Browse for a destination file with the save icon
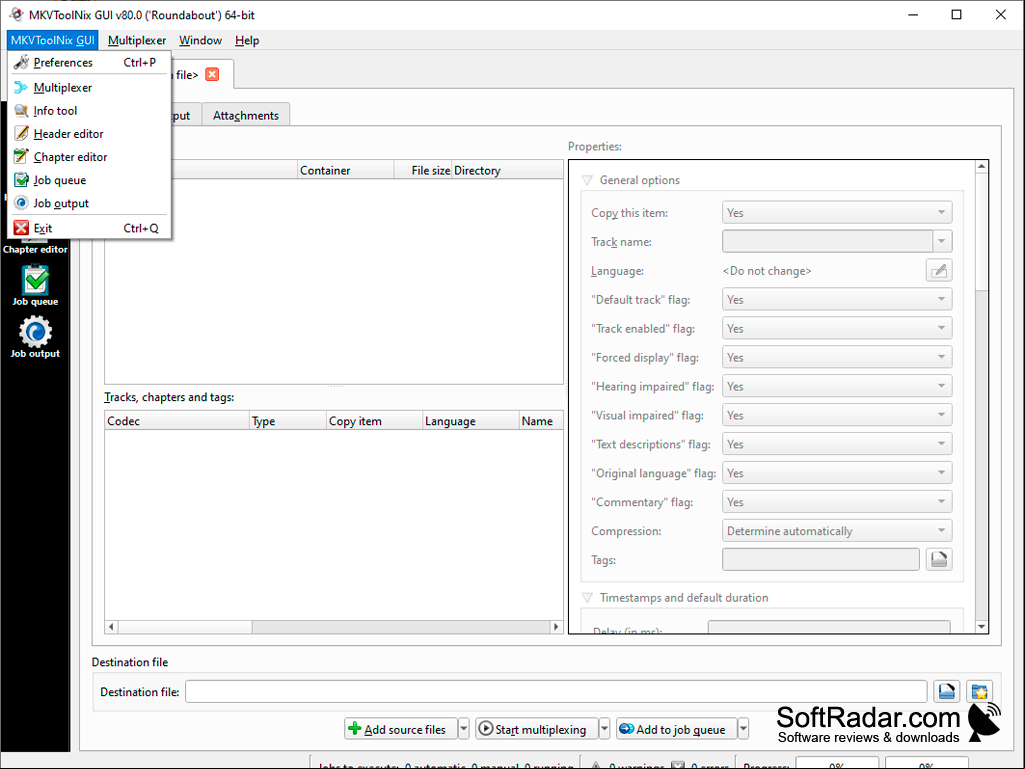This screenshot has height=769, width=1025. (x=947, y=691)
